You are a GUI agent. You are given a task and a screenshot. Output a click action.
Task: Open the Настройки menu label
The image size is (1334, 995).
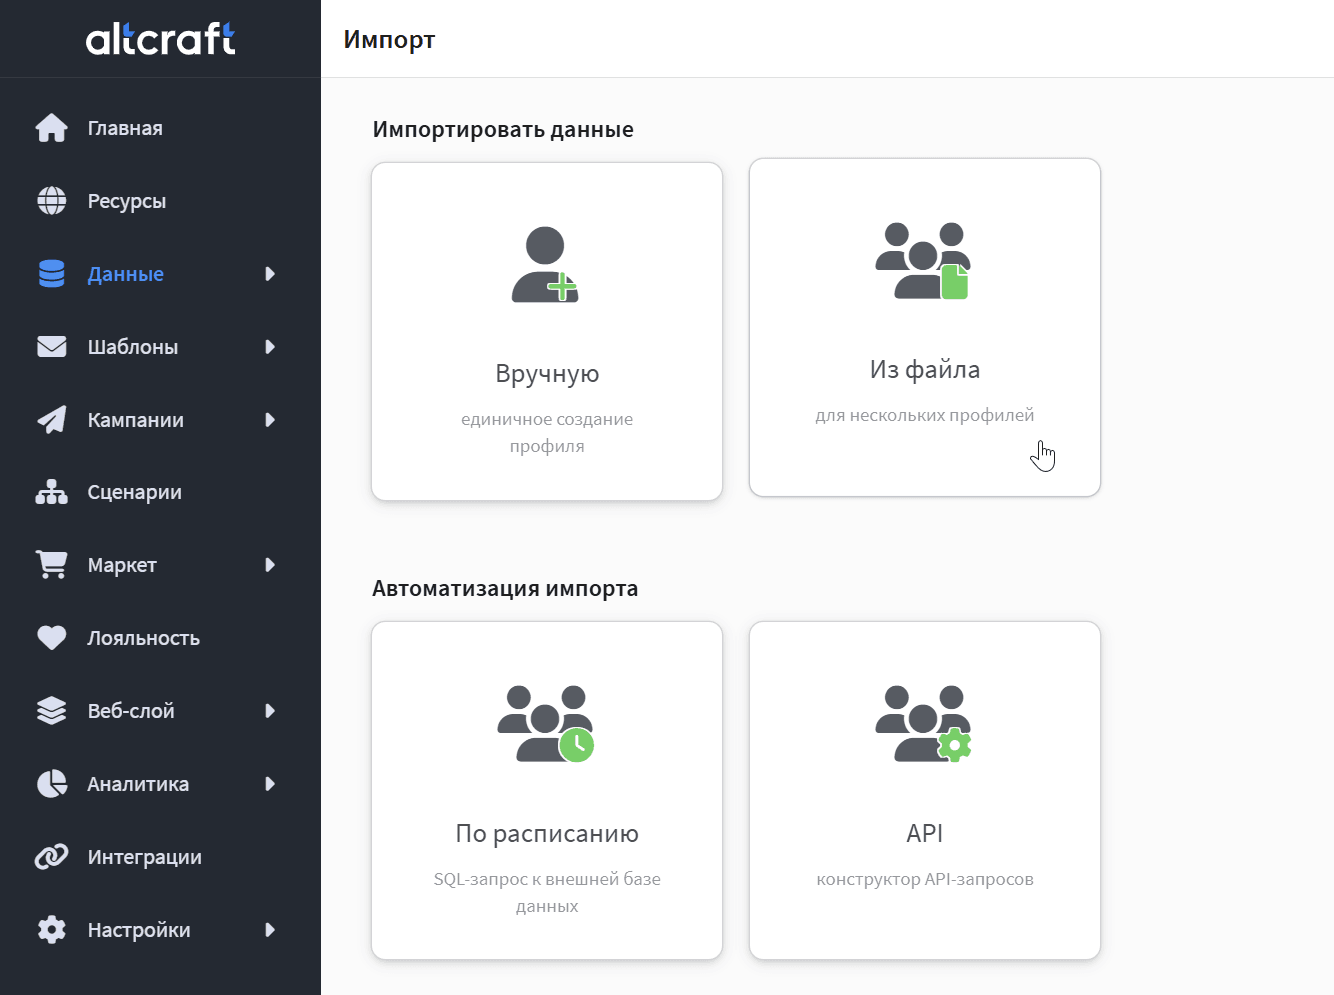point(139,930)
